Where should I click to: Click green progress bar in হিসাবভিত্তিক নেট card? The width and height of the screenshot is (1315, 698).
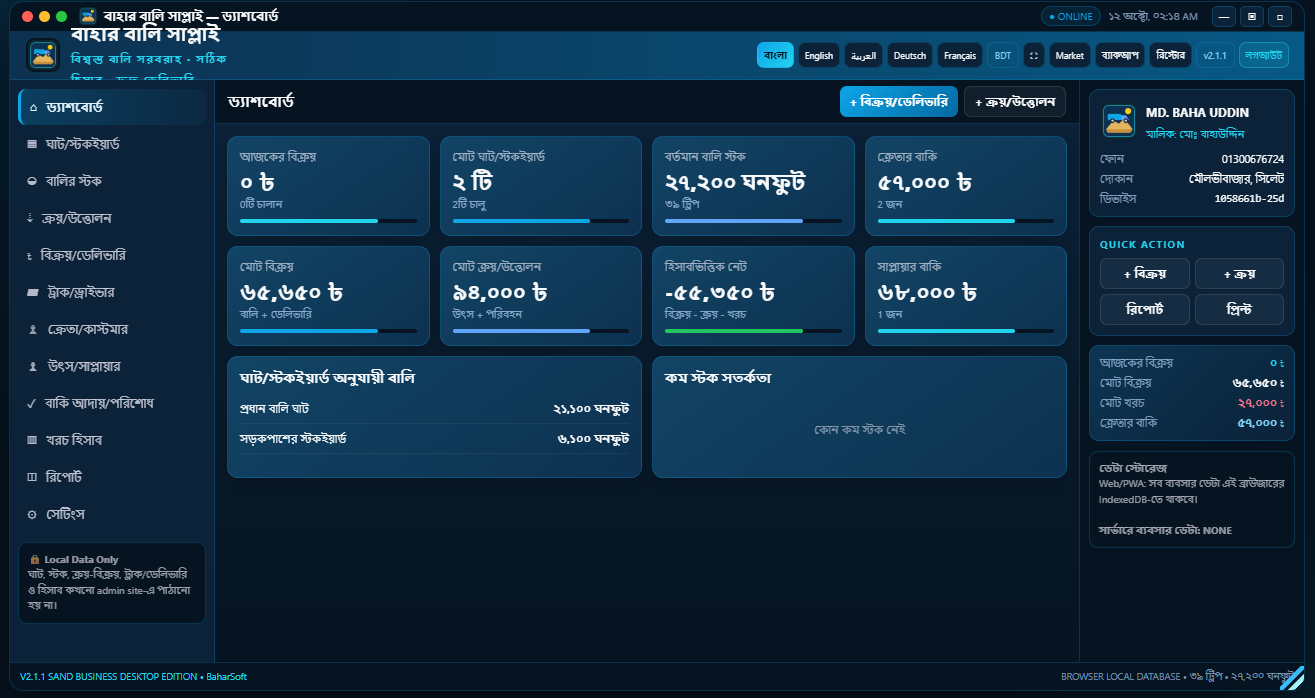(x=753, y=331)
